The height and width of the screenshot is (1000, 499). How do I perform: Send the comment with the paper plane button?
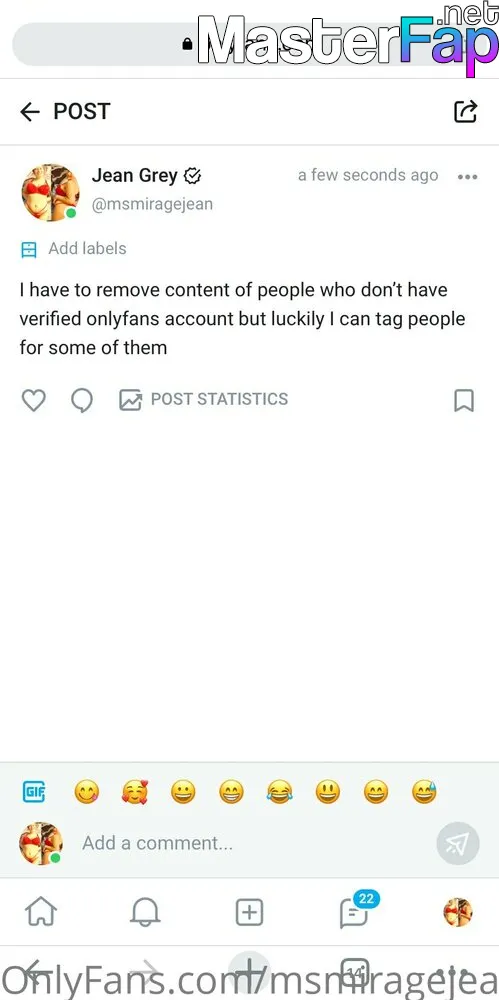click(x=458, y=844)
